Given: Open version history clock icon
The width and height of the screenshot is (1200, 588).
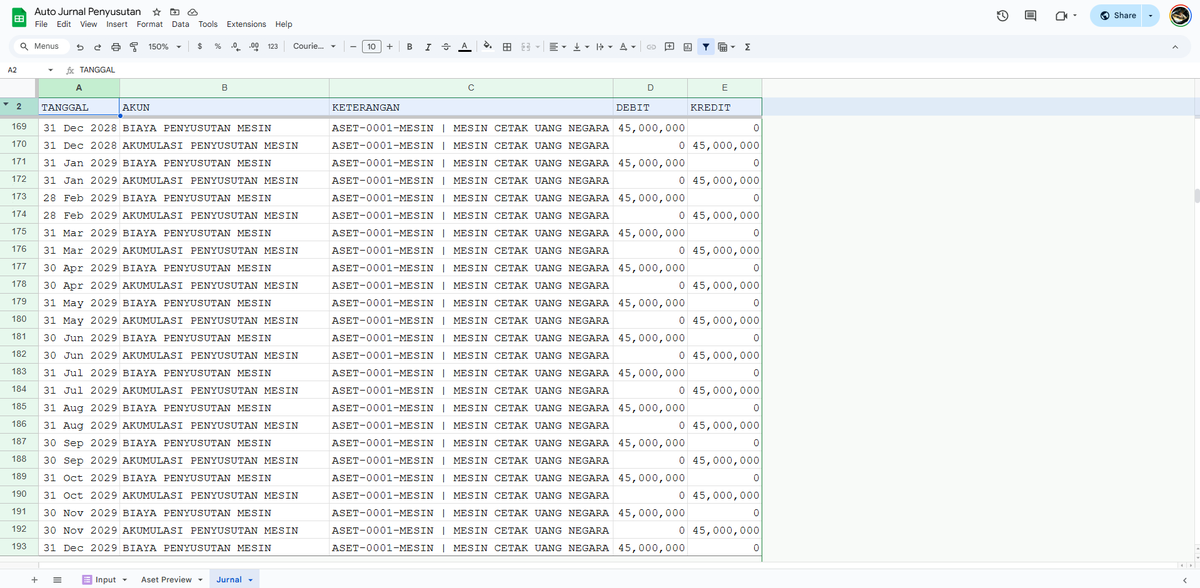Looking at the screenshot, I should [x=1002, y=16].
